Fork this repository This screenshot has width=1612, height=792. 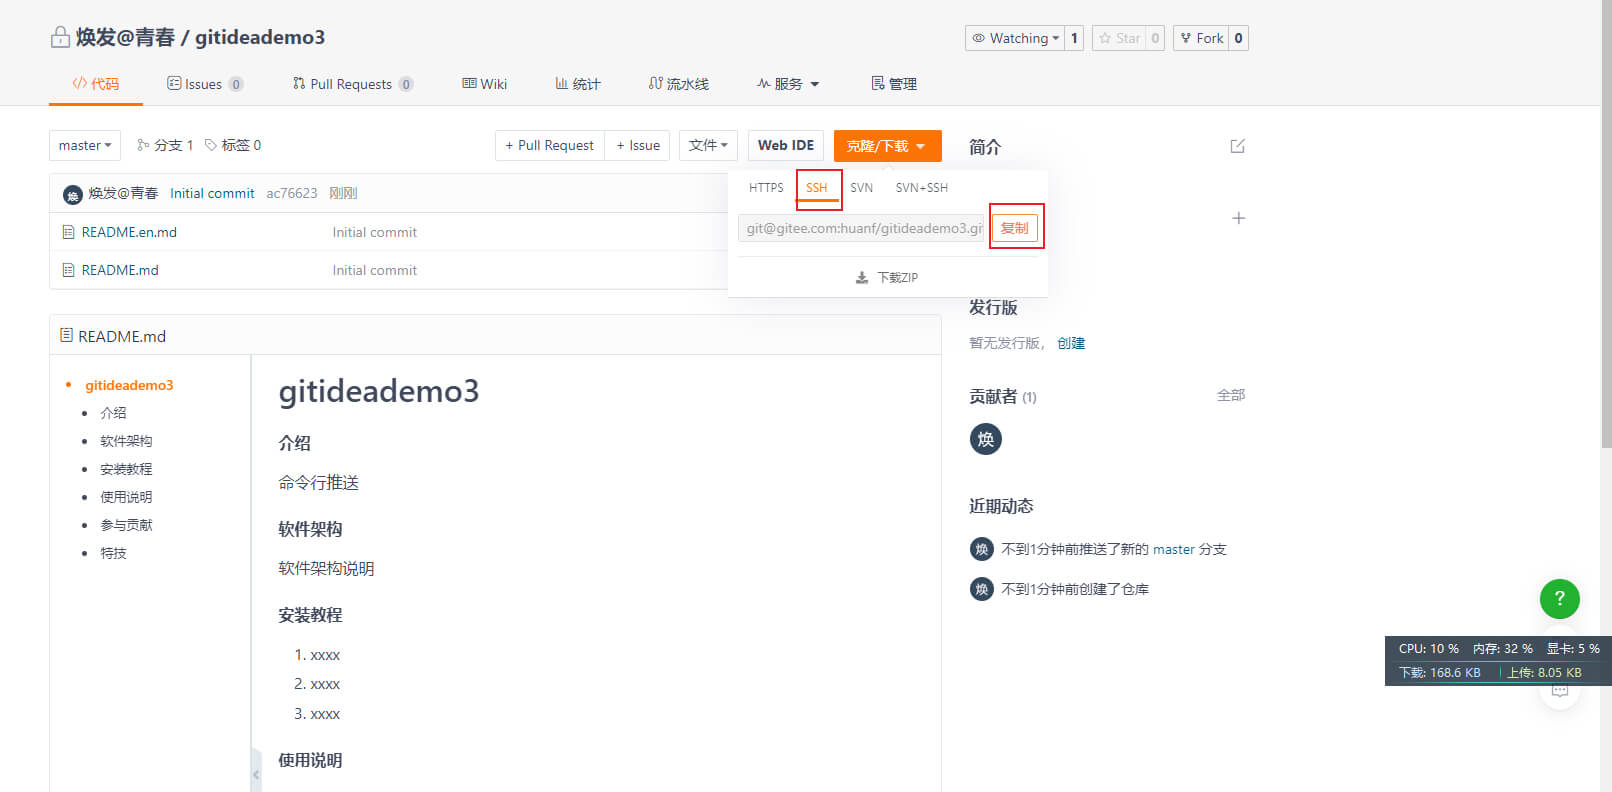coord(1201,38)
